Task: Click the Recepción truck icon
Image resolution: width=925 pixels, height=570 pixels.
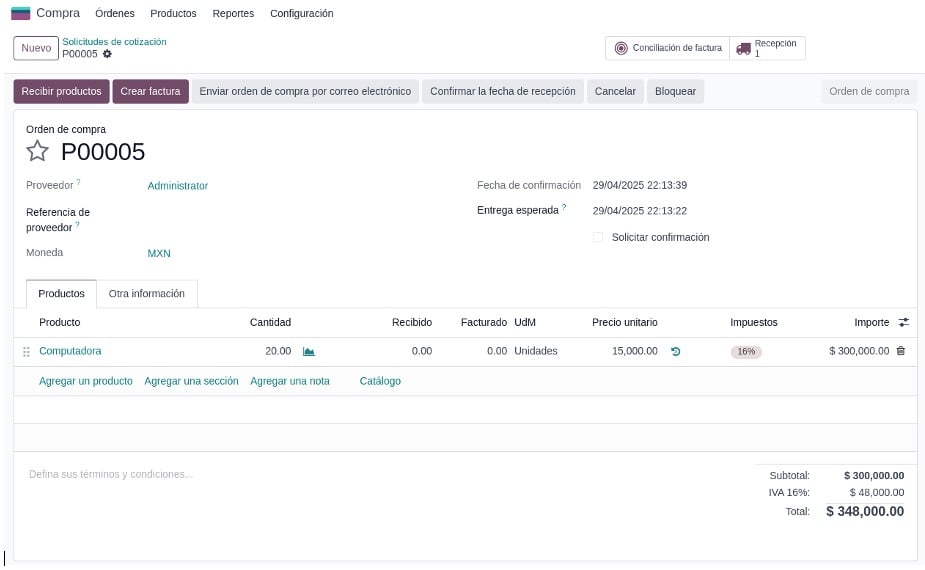Action: 743,48
